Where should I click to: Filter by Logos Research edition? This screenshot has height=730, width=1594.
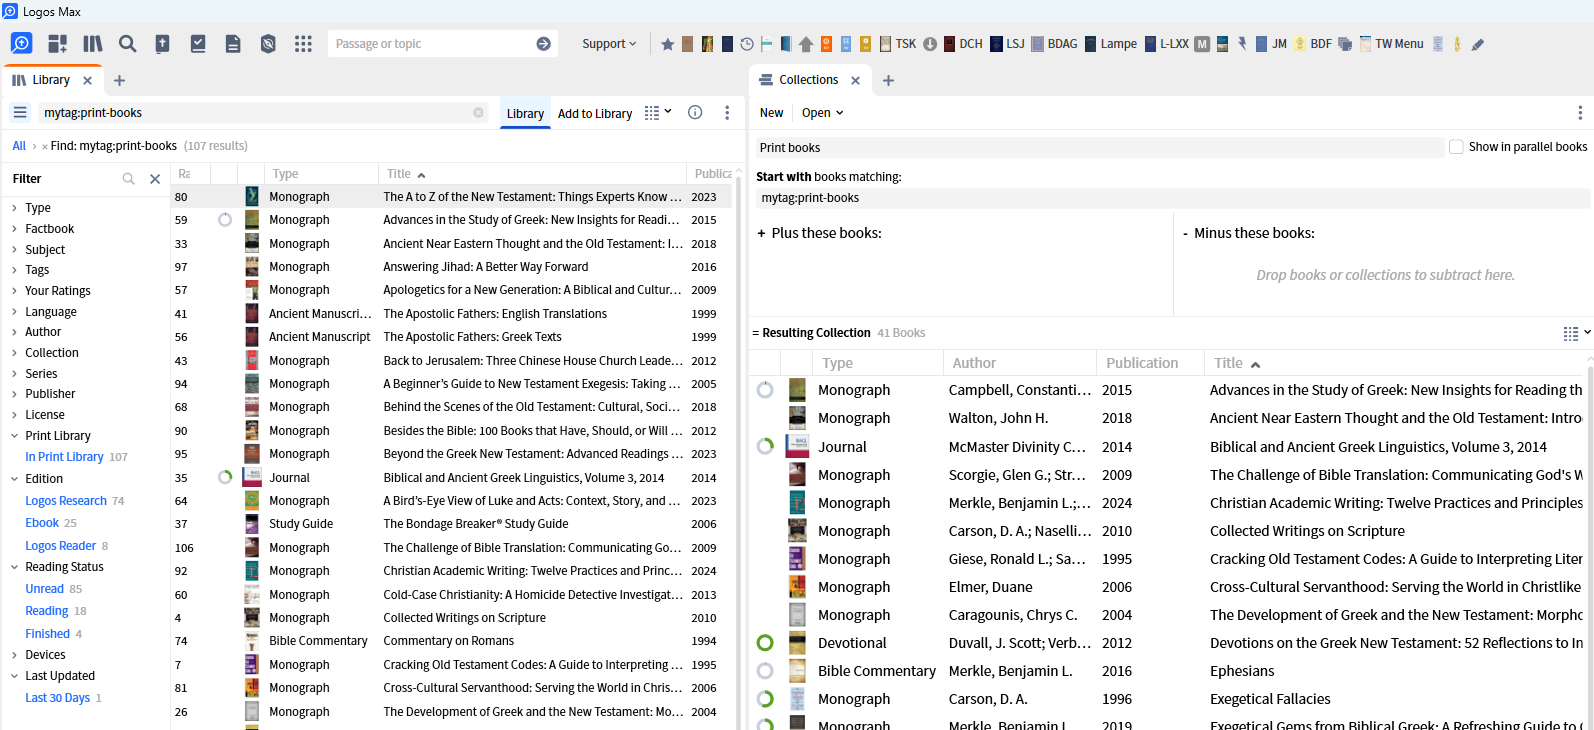click(x=66, y=501)
